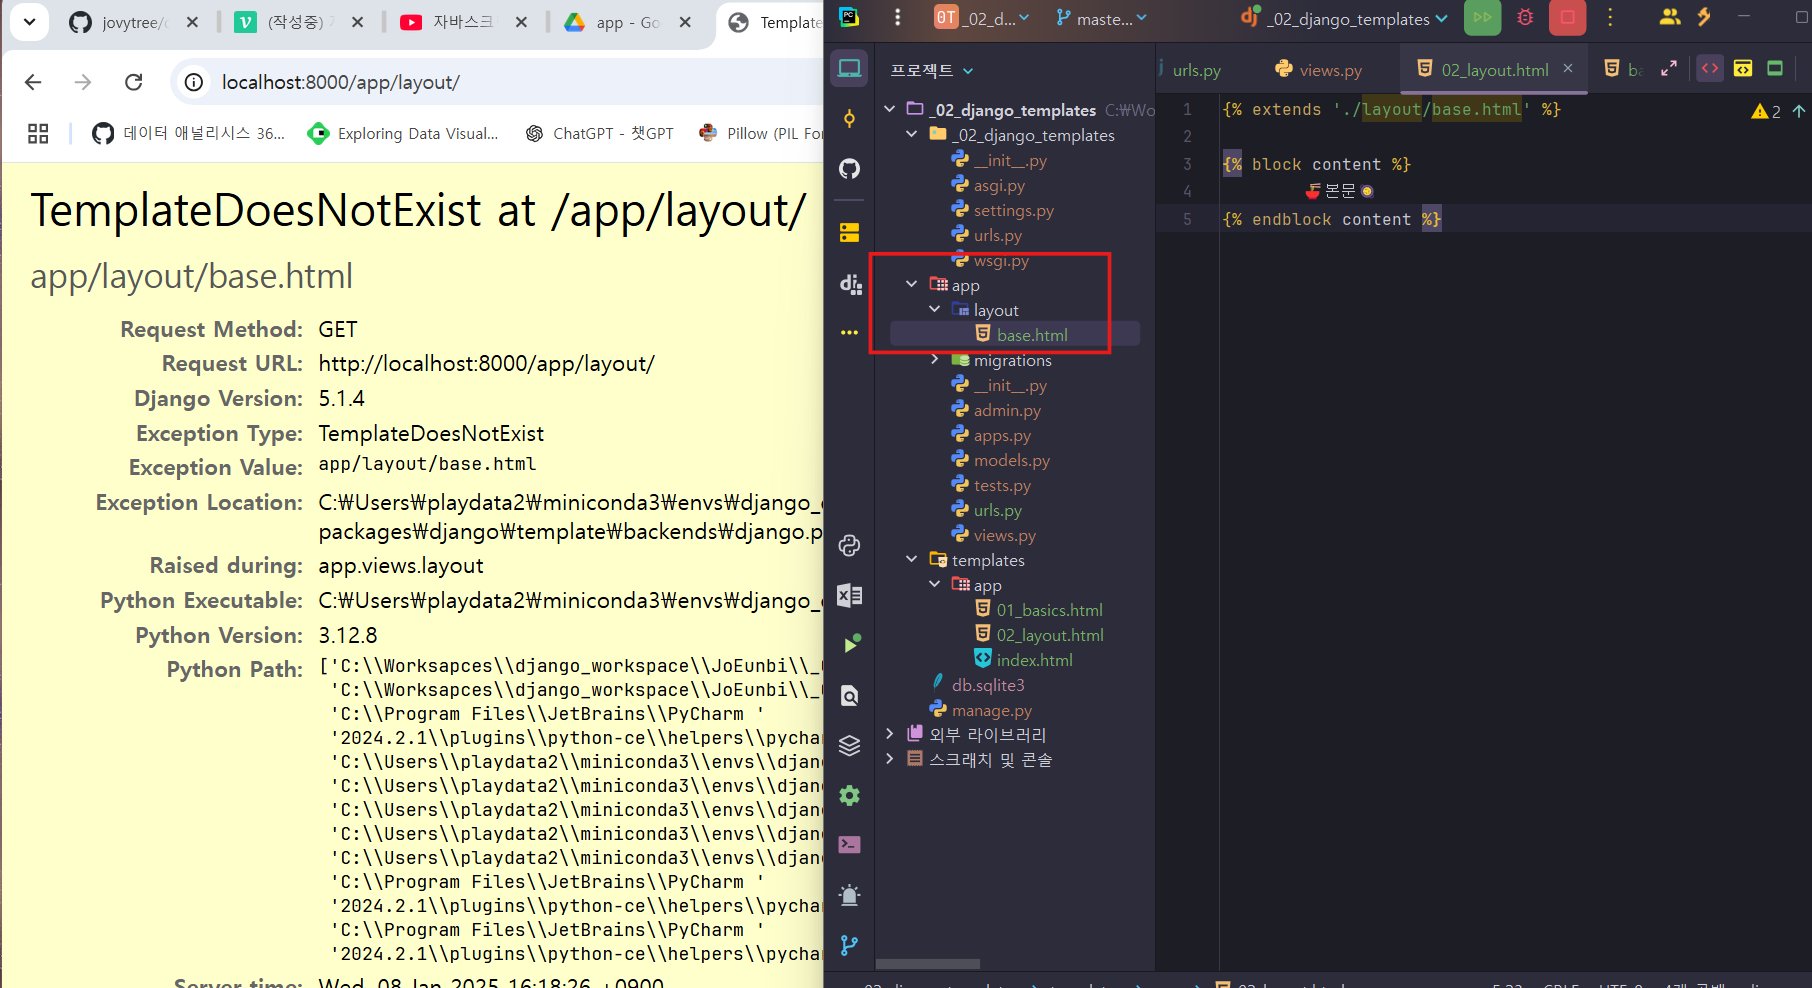Screen dimensions: 1812x988
Task: Switch editor to preview-only view icon
Action: 1775,69
